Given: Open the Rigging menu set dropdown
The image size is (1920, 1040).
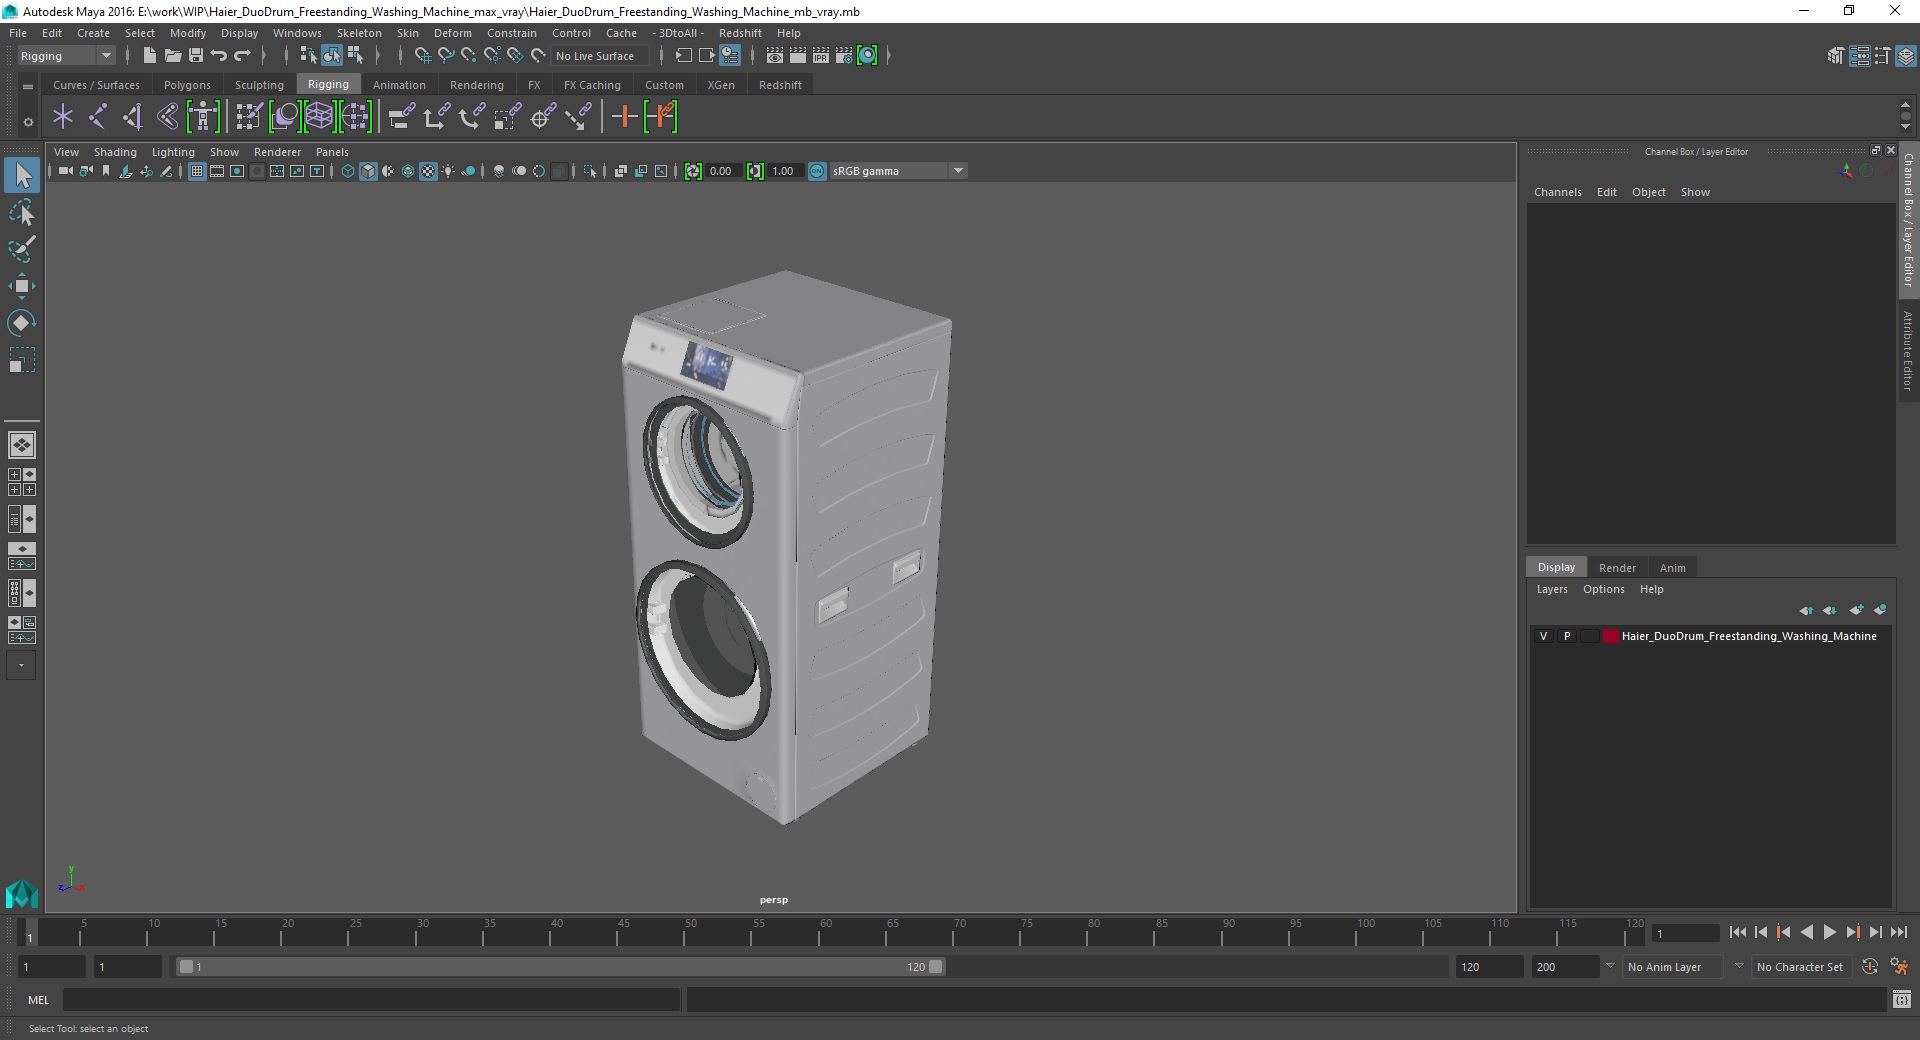Looking at the screenshot, I should pyautogui.click(x=66, y=56).
